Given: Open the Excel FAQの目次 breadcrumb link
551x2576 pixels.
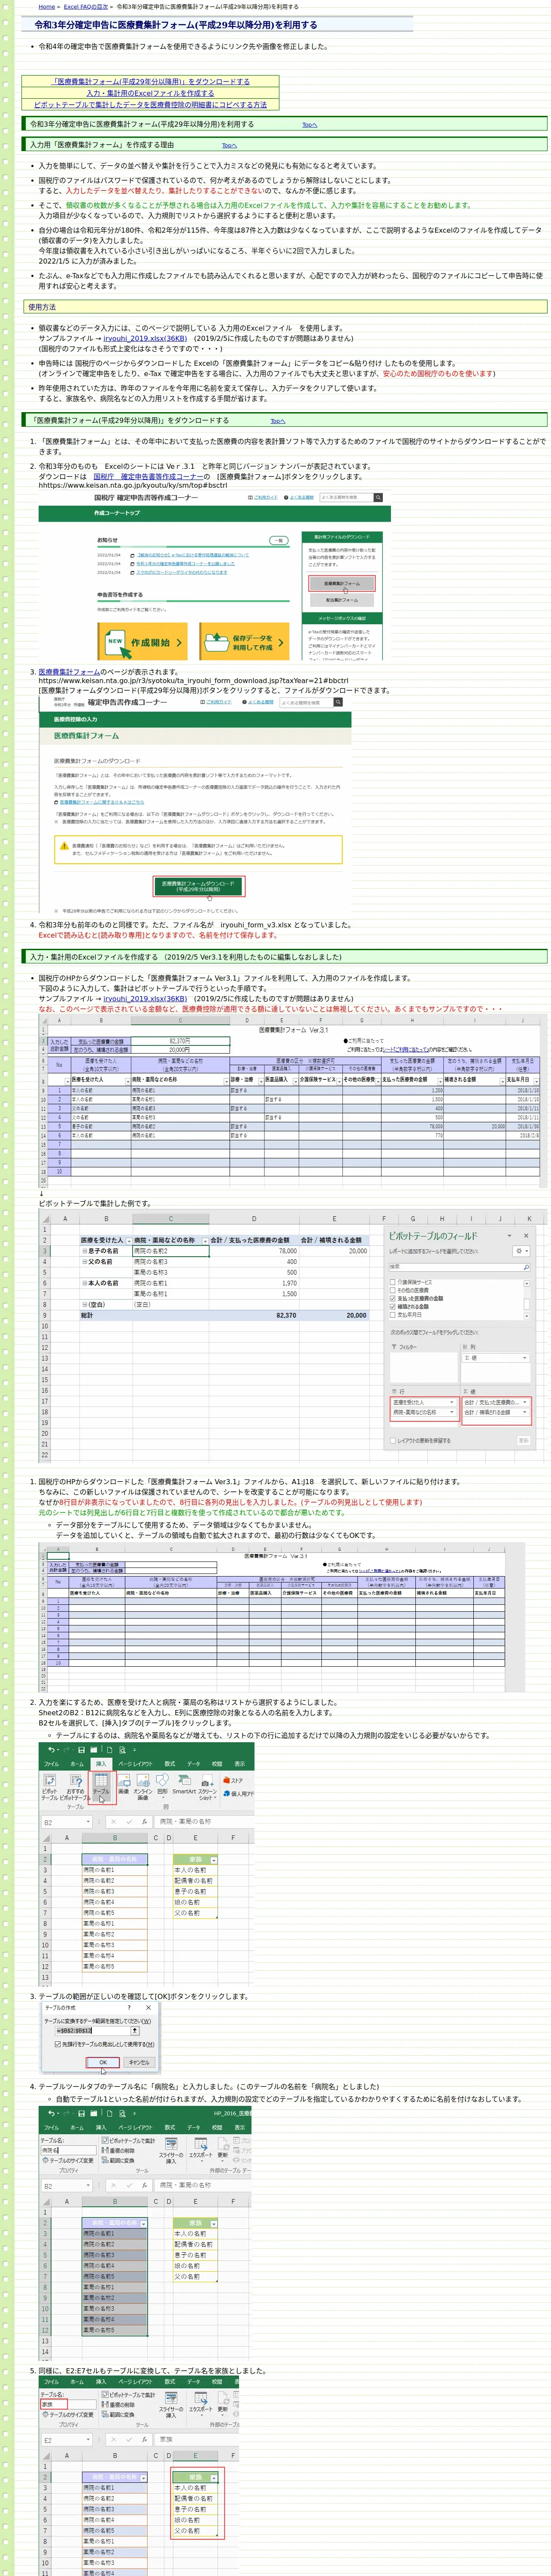Looking at the screenshot, I should click(x=85, y=6).
